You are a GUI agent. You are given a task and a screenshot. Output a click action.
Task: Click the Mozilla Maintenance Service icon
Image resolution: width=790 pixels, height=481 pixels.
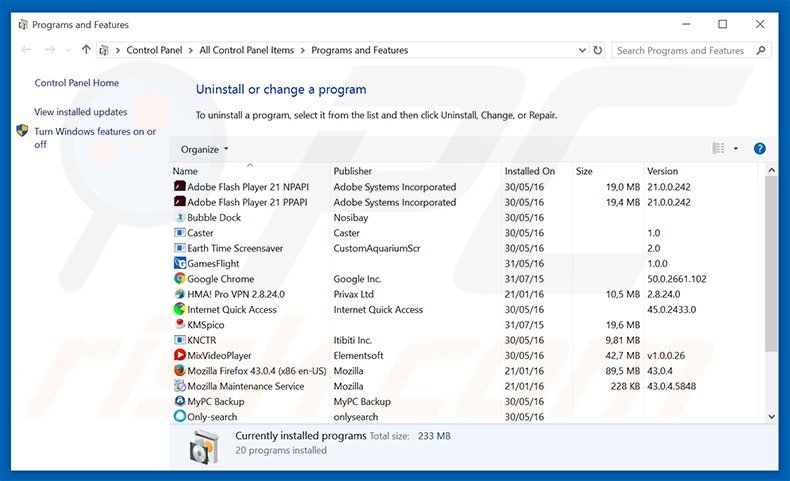click(179, 386)
